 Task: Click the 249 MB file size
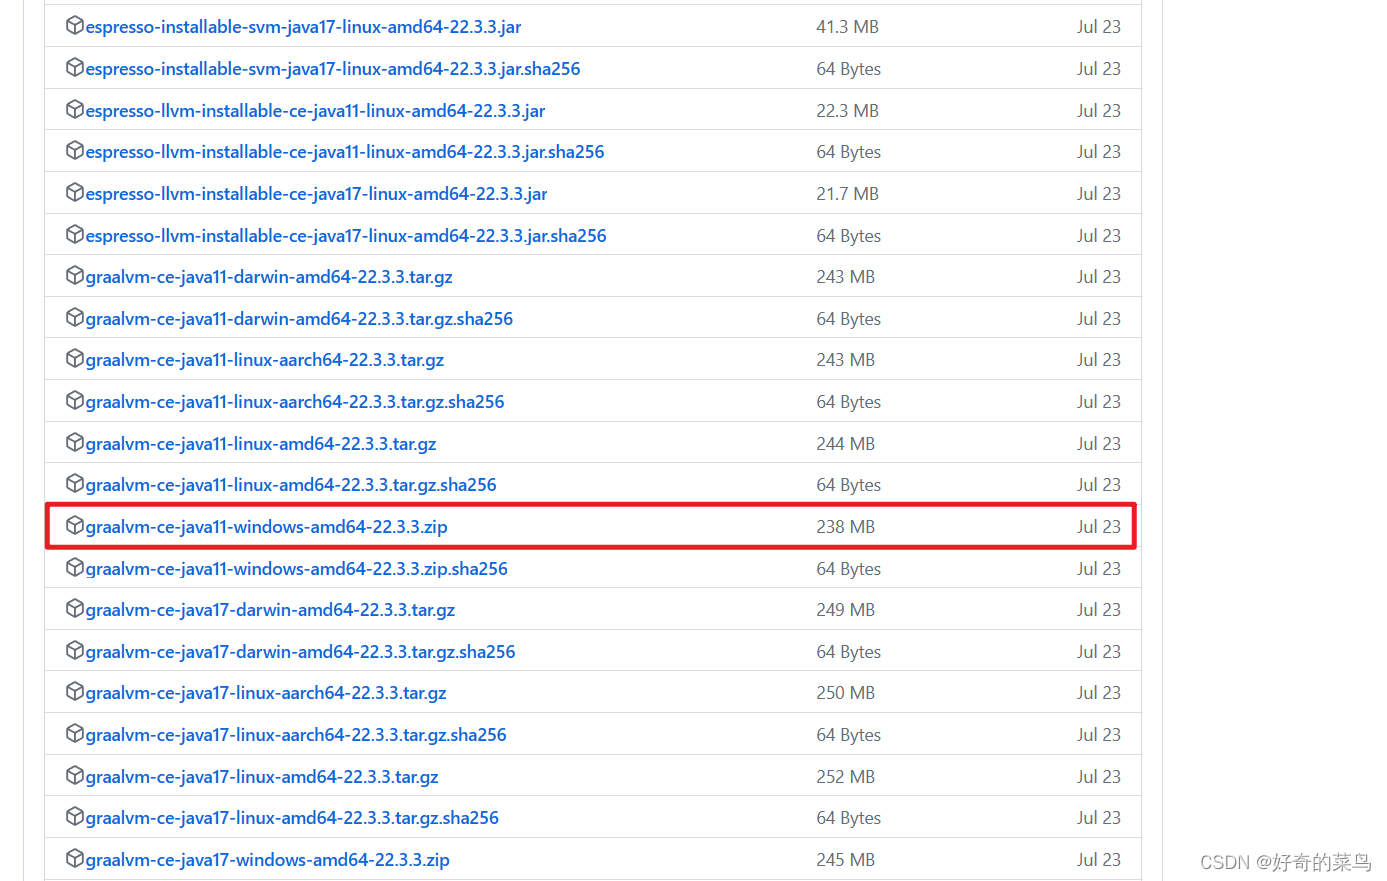tap(845, 610)
